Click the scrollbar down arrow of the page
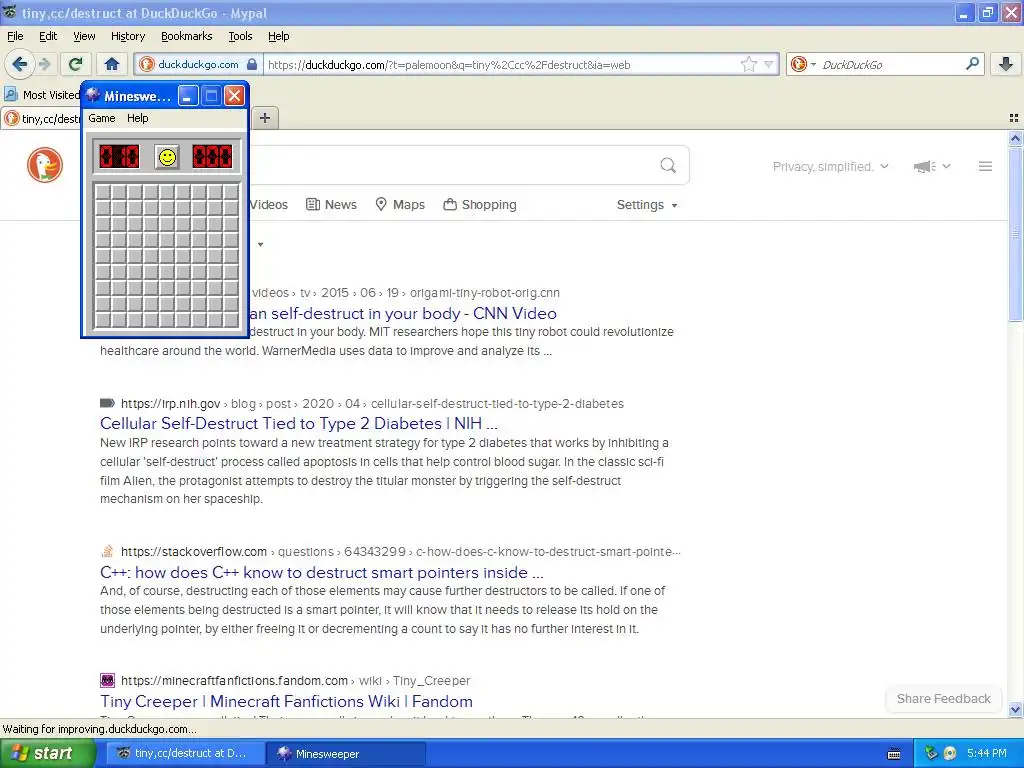Viewport: 1024px width, 768px height. point(1015,709)
